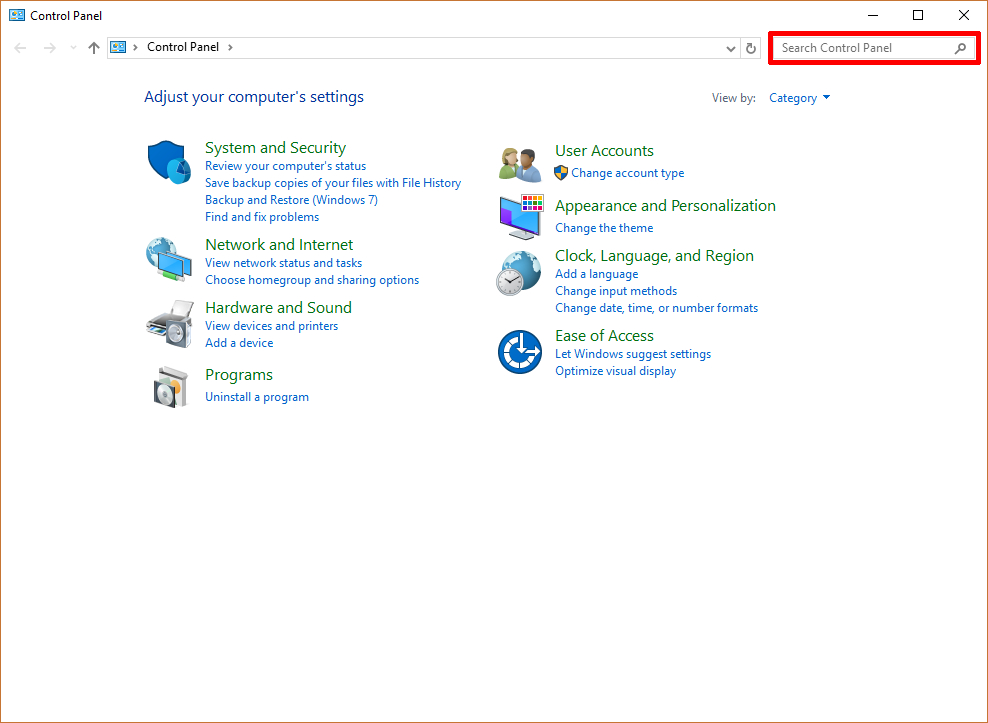The image size is (988, 723).
Task: Open View network status and tasks
Action: [283, 263]
